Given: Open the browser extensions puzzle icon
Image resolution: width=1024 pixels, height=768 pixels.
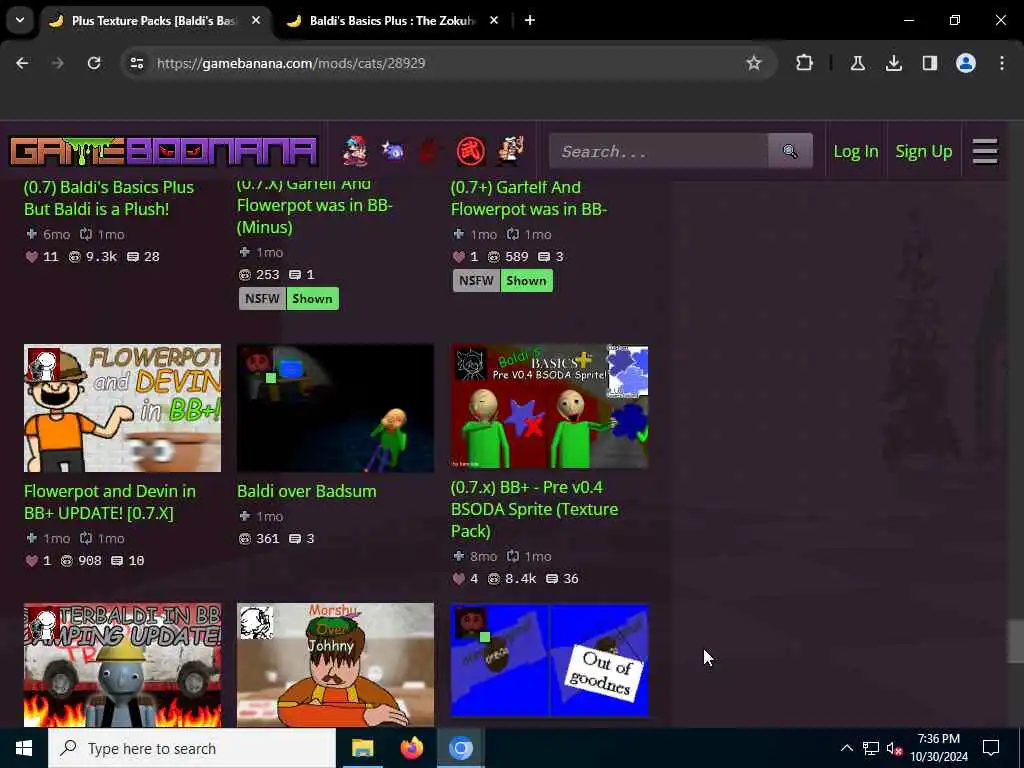Looking at the screenshot, I should pyautogui.click(x=805, y=63).
